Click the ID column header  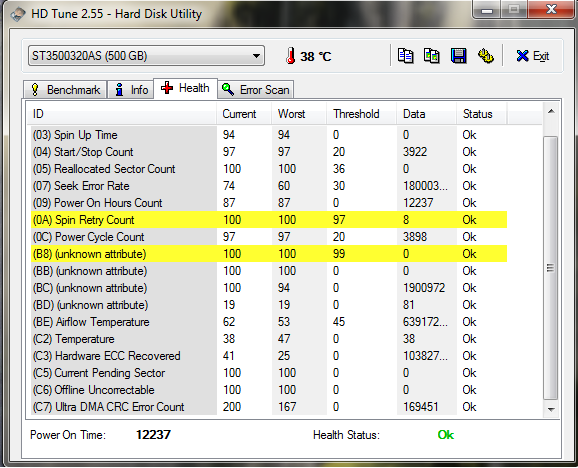(x=122, y=114)
